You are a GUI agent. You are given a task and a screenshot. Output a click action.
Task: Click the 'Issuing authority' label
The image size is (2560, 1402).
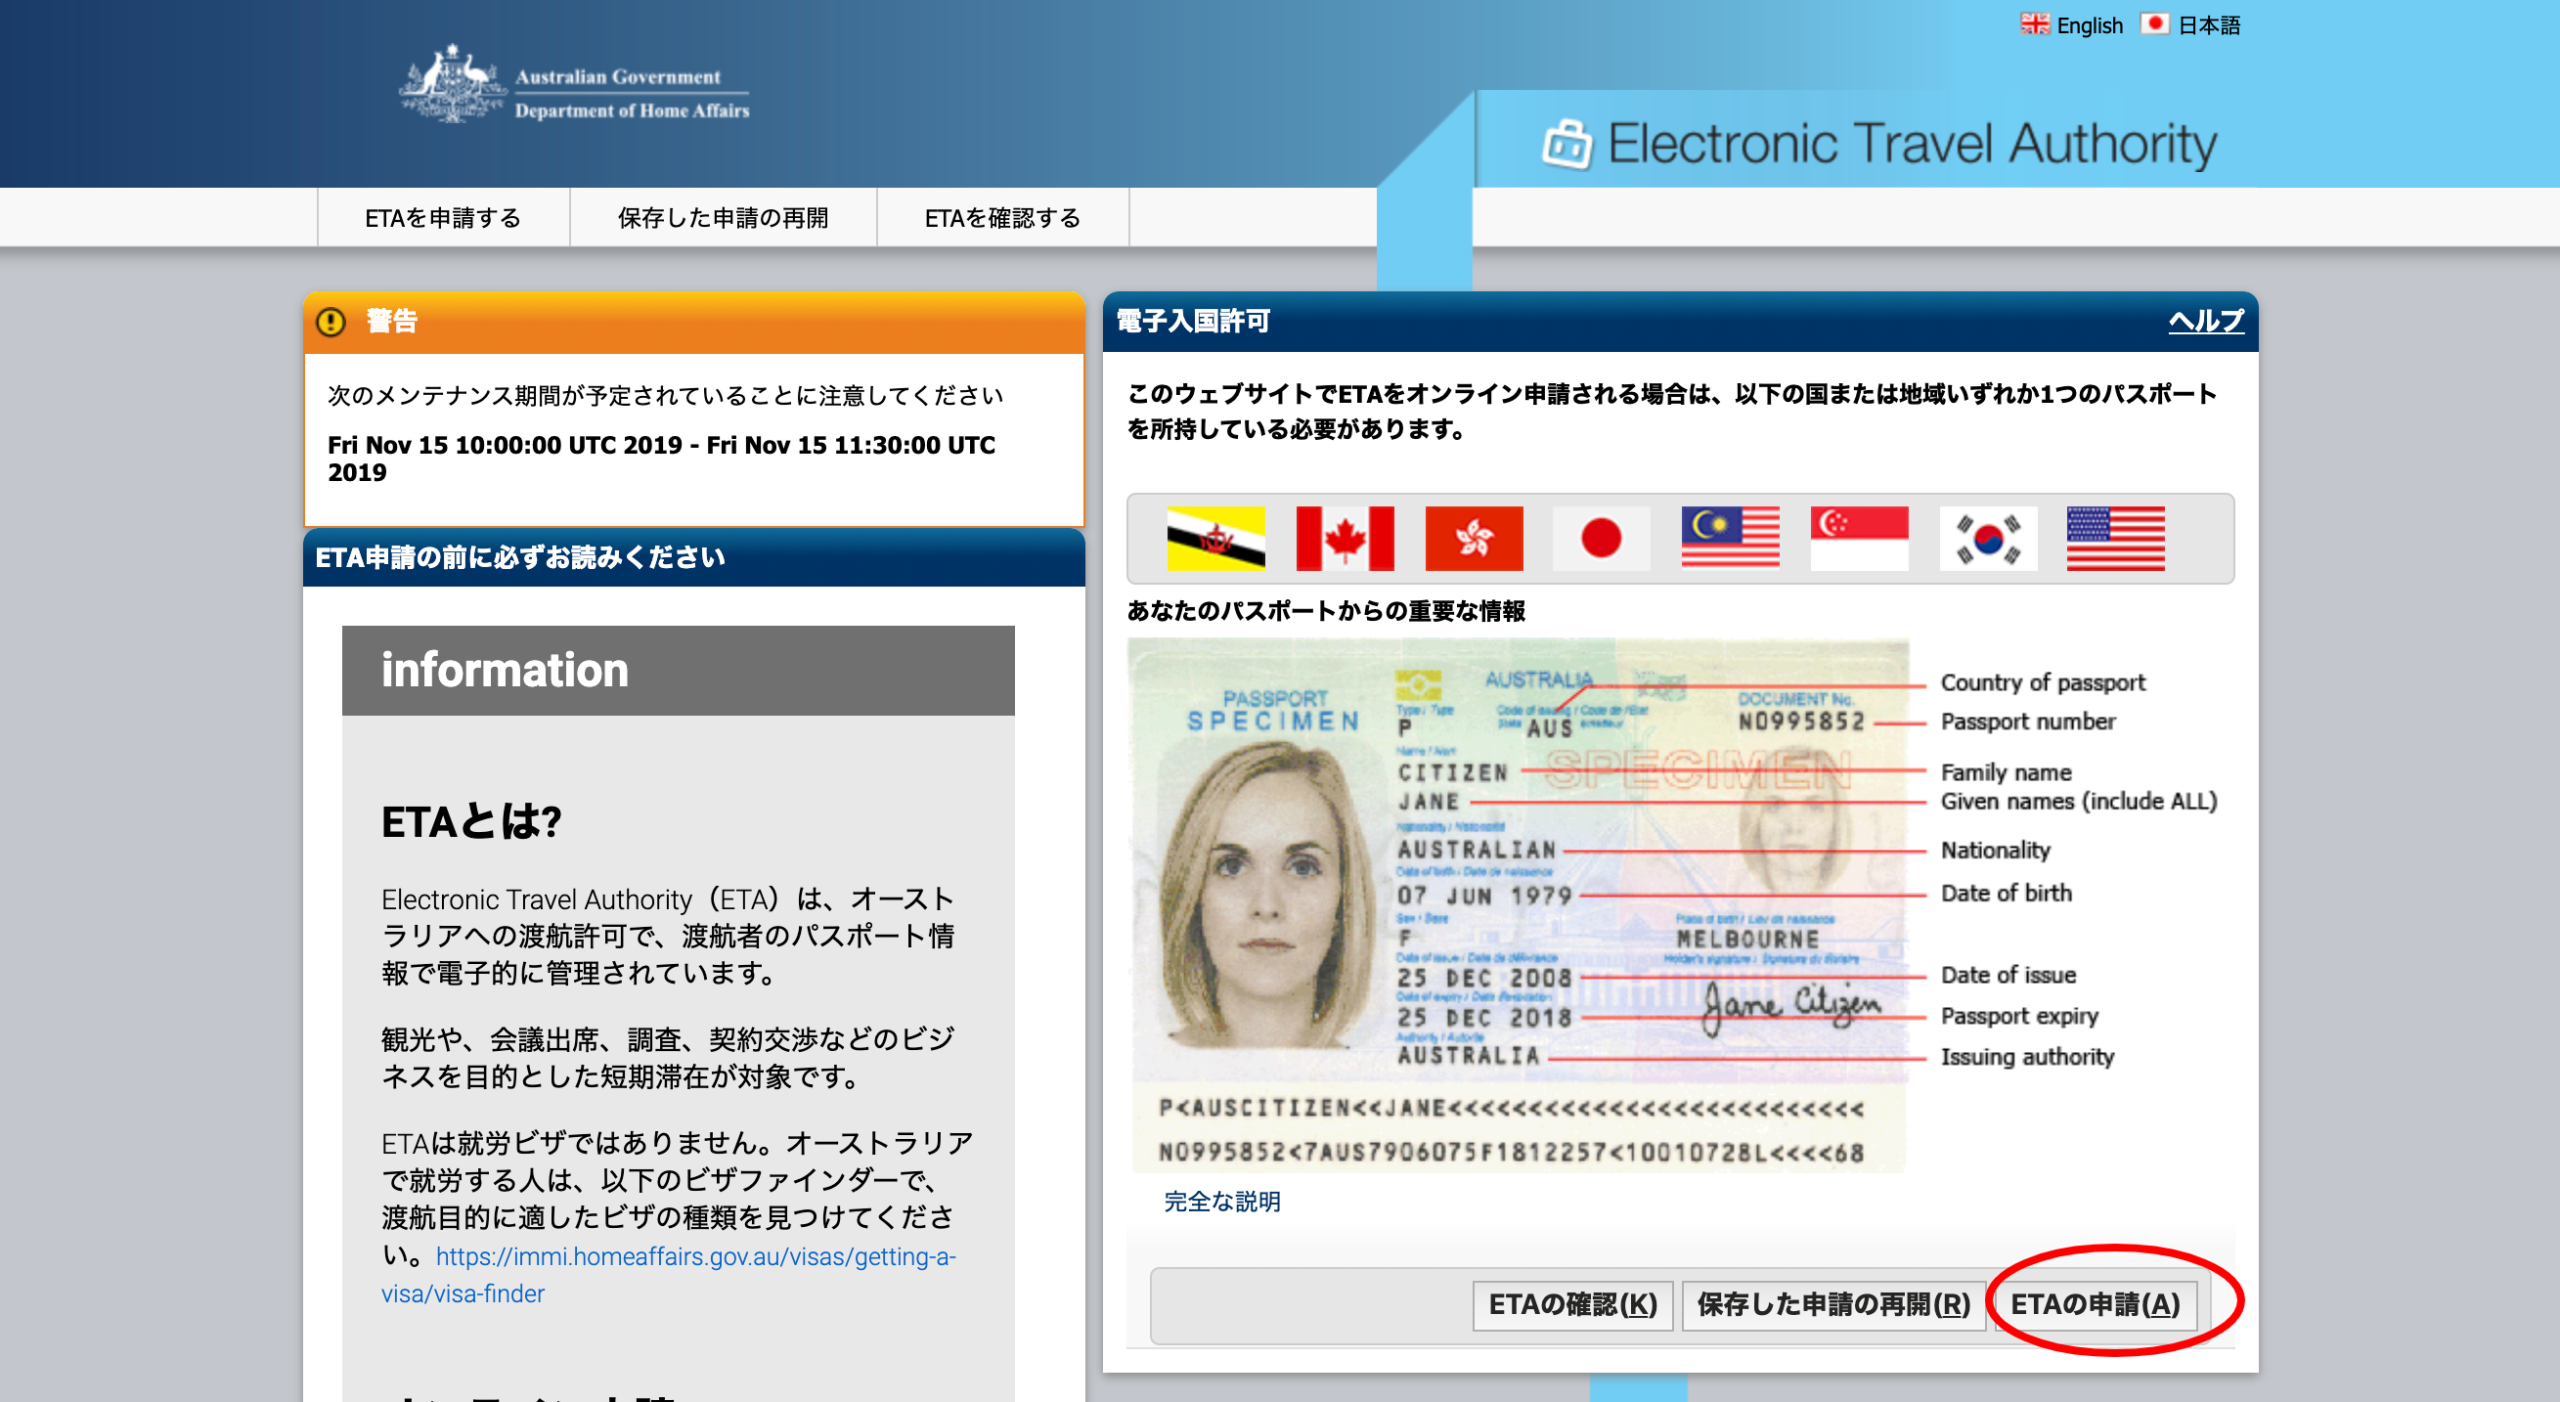pyautogui.click(x=2027, y=1057)
